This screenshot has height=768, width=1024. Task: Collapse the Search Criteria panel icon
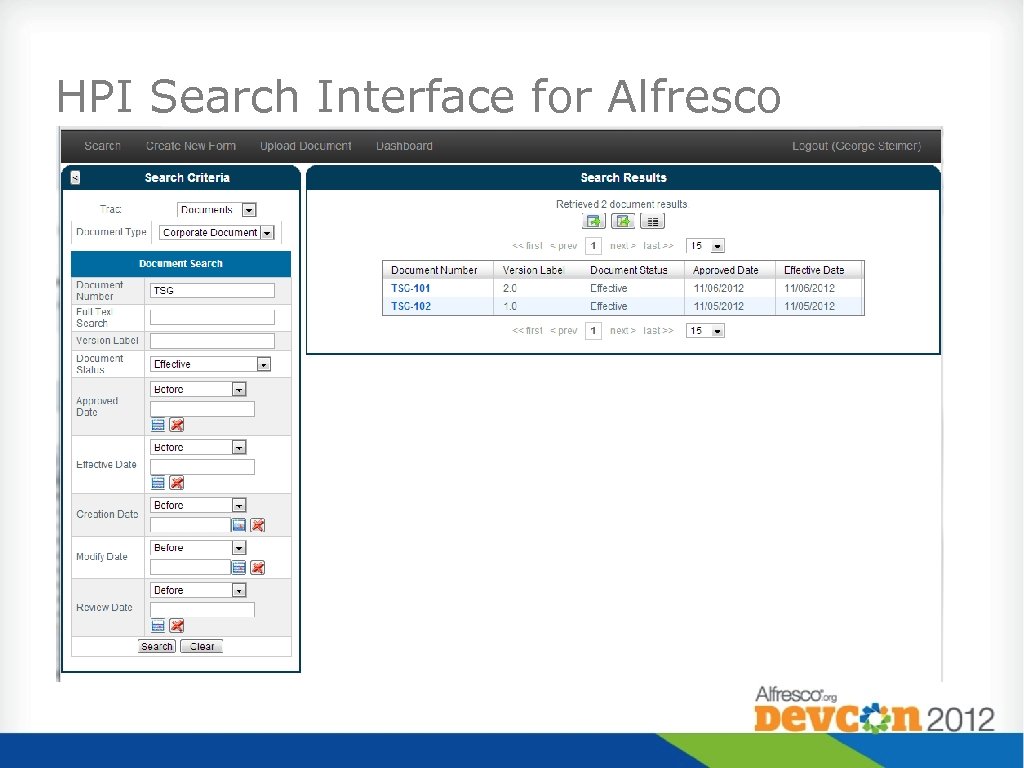pyautogui.click(x=75, y=178)
